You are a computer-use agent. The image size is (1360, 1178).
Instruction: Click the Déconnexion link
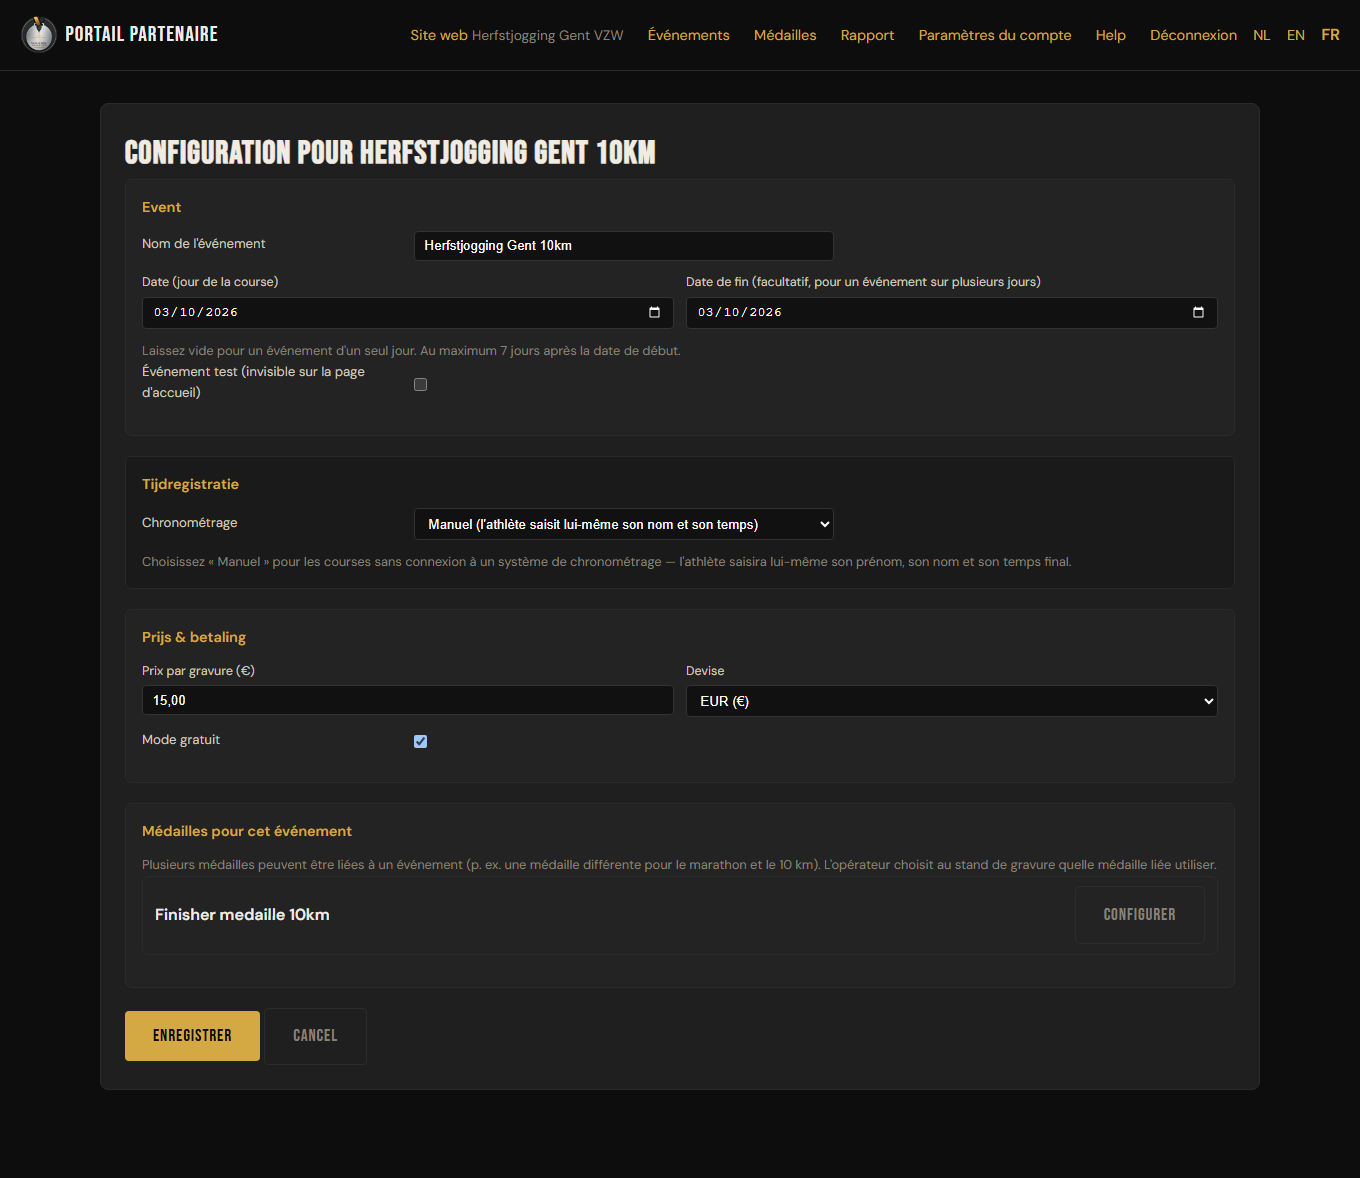[1193, 35]
